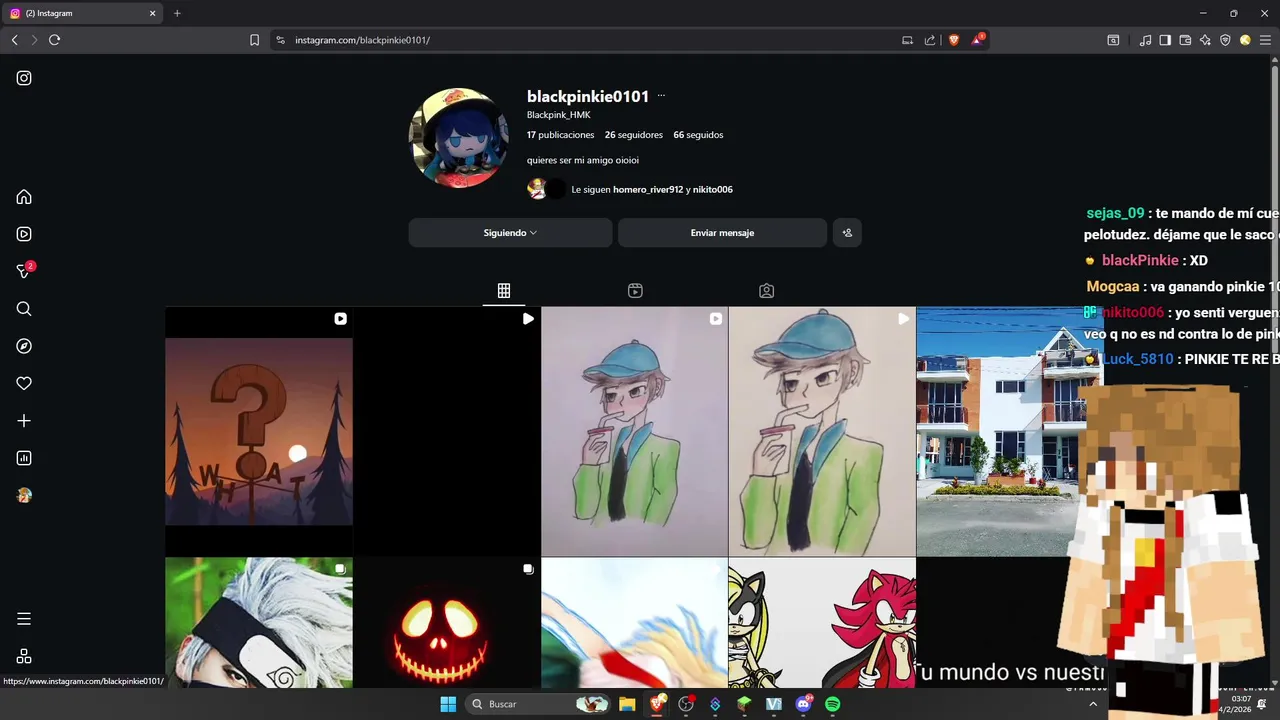Switch to the posts grid tab
Image resolution: width=1280 pixels, height=720 pixels.
(x=504, y=291)
